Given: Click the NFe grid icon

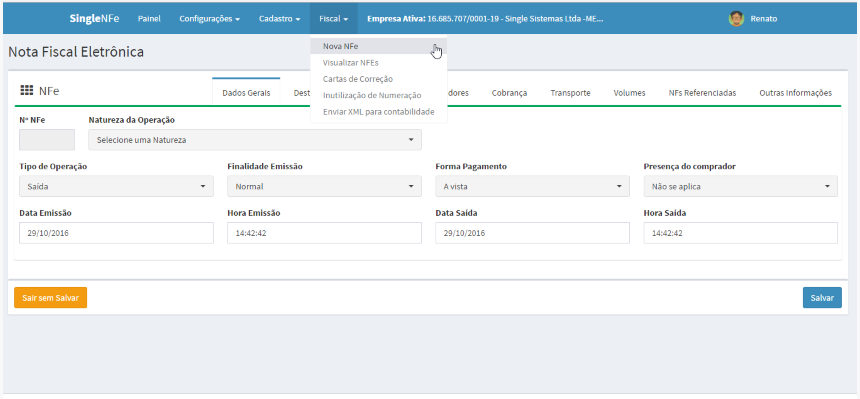Looking at the screenshot, I should coord(26,91).
